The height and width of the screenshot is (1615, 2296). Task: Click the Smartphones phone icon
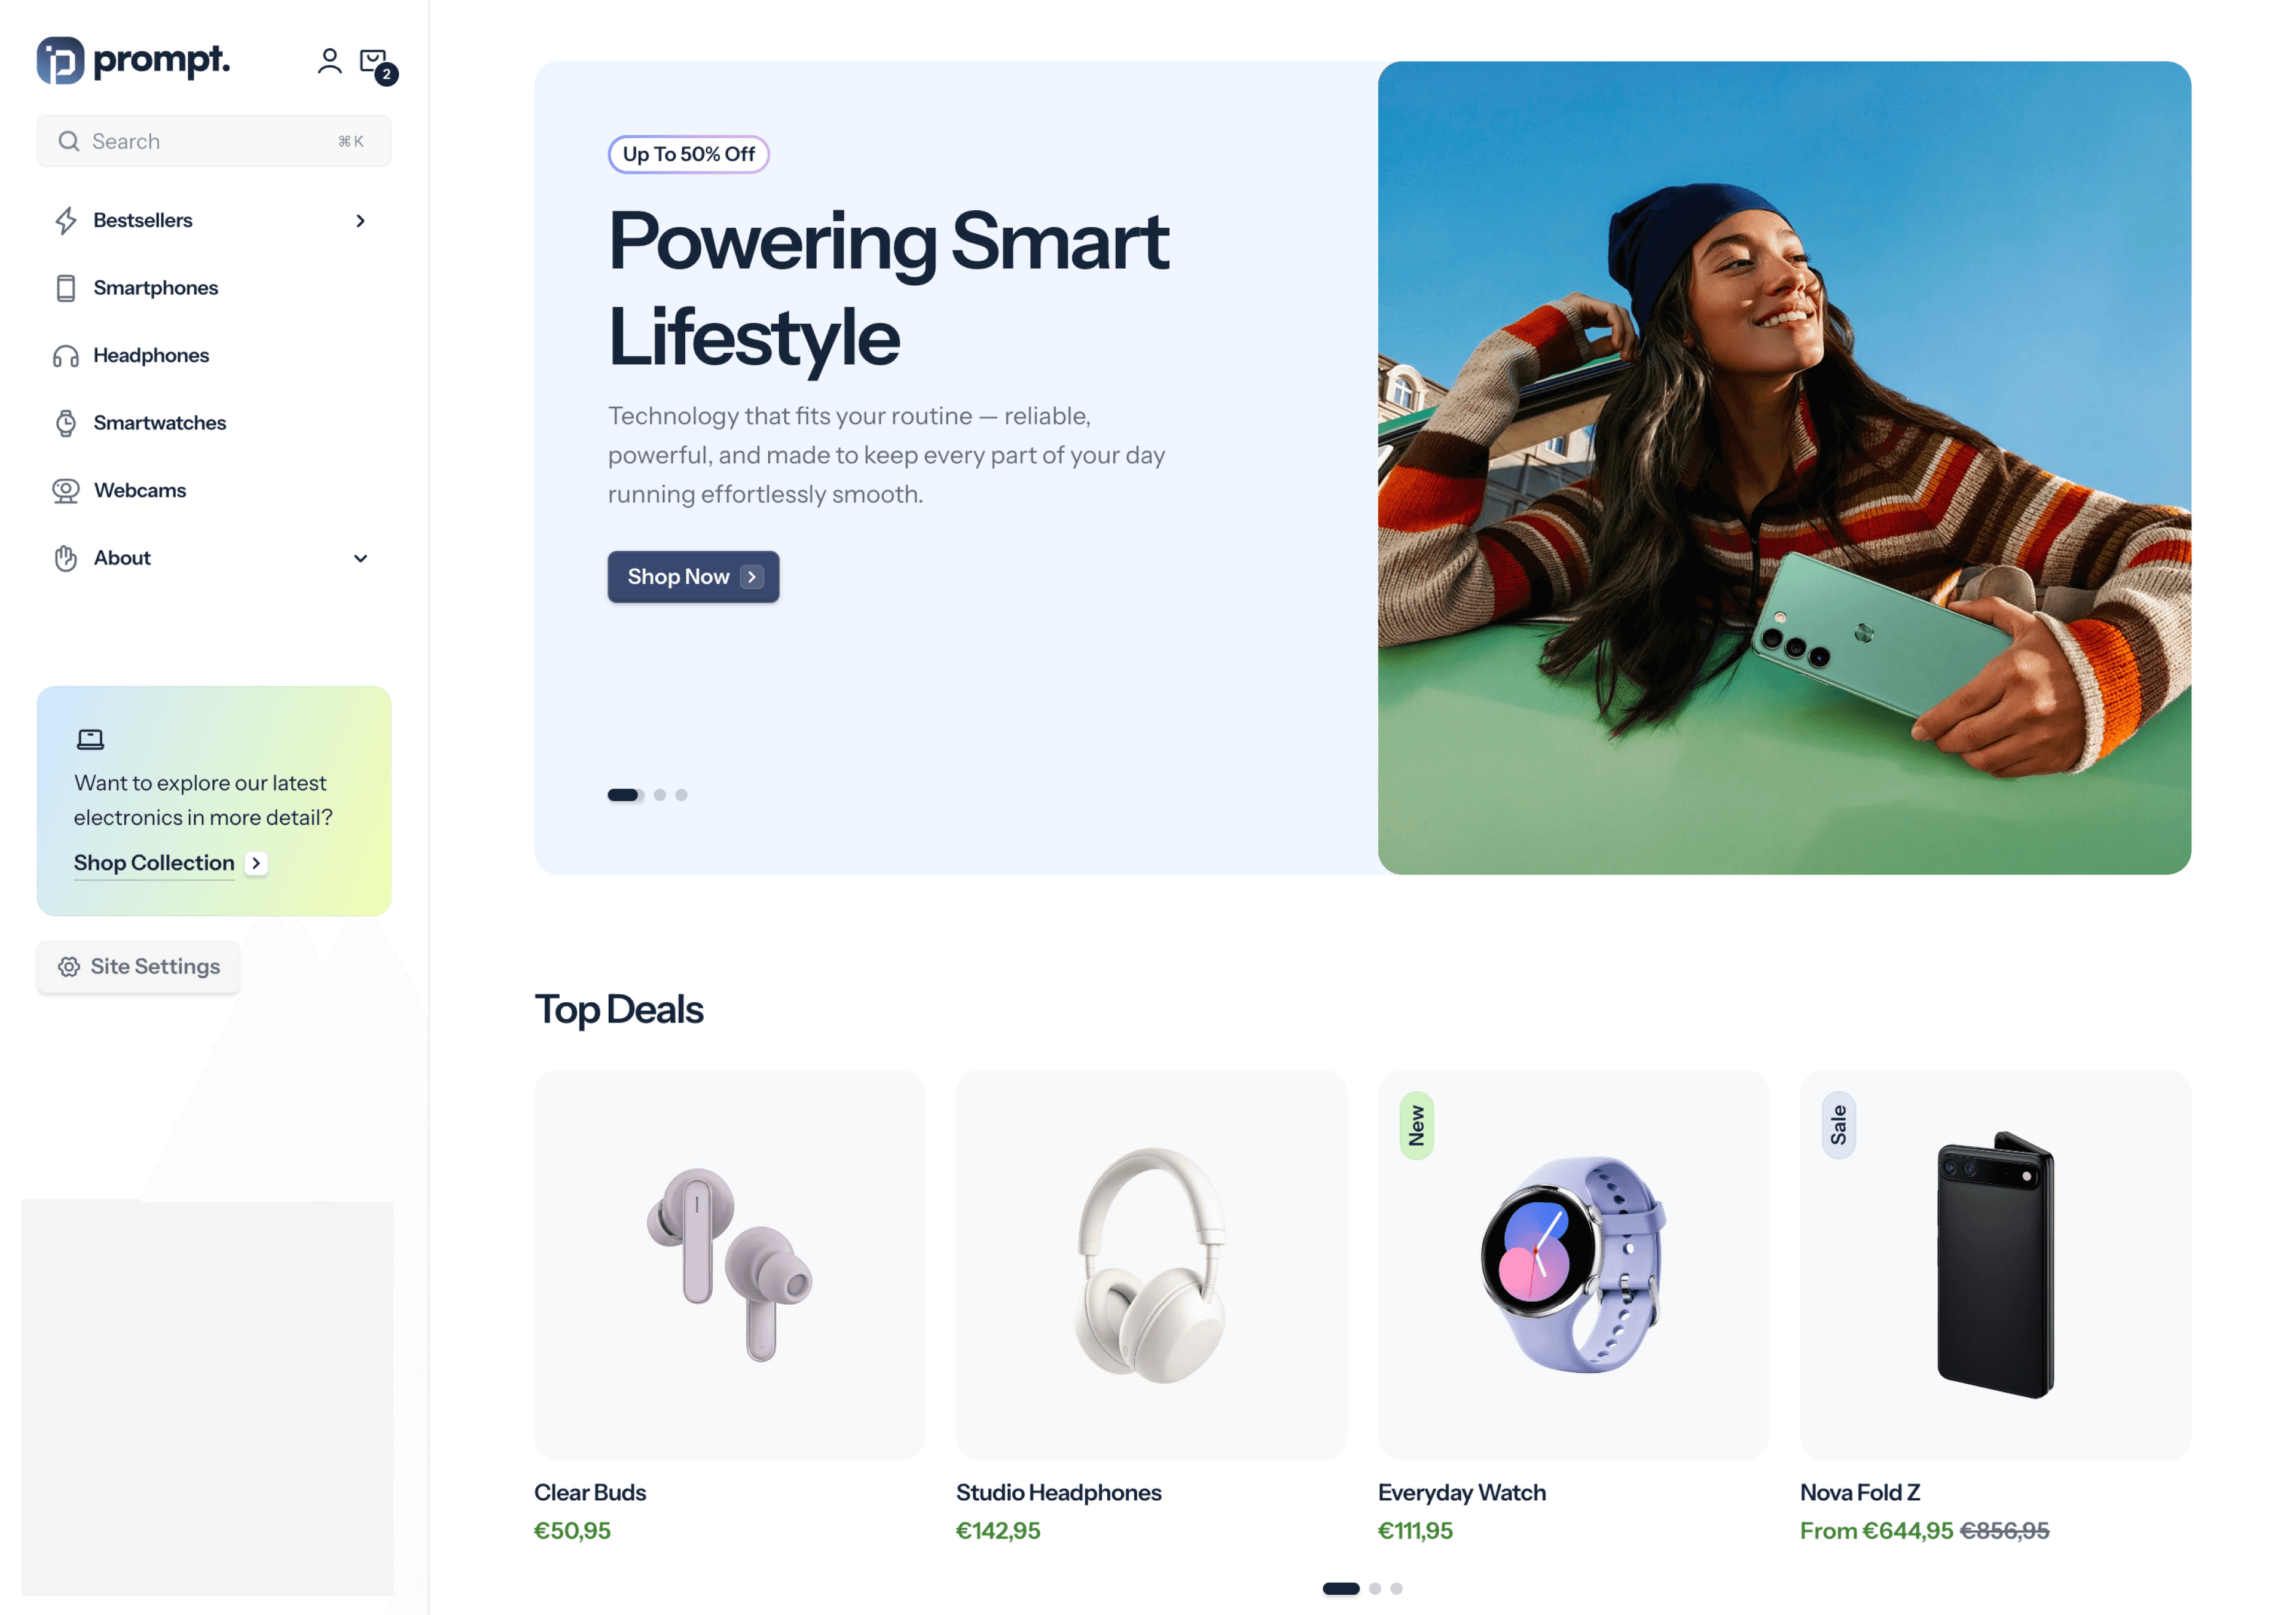[66, 288]
